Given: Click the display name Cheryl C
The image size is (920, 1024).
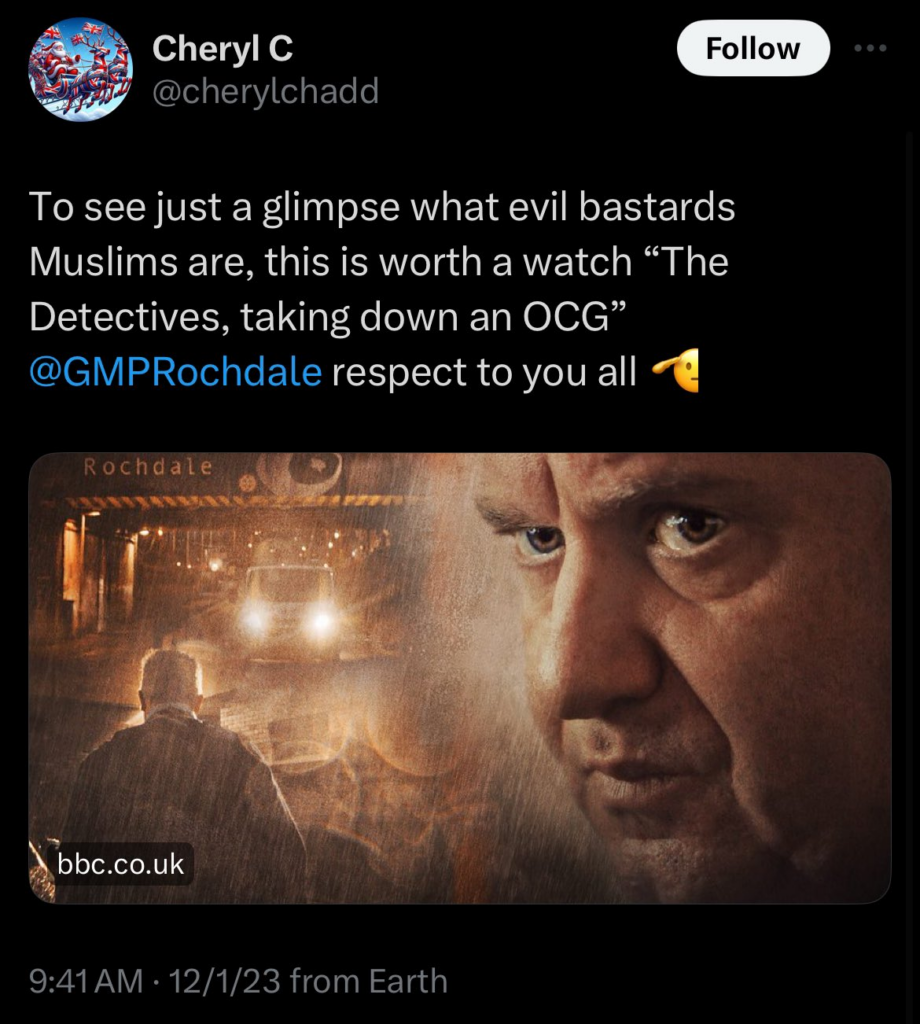Looking at the screenshot, I should pyautogui.click(x=222, y=47).
